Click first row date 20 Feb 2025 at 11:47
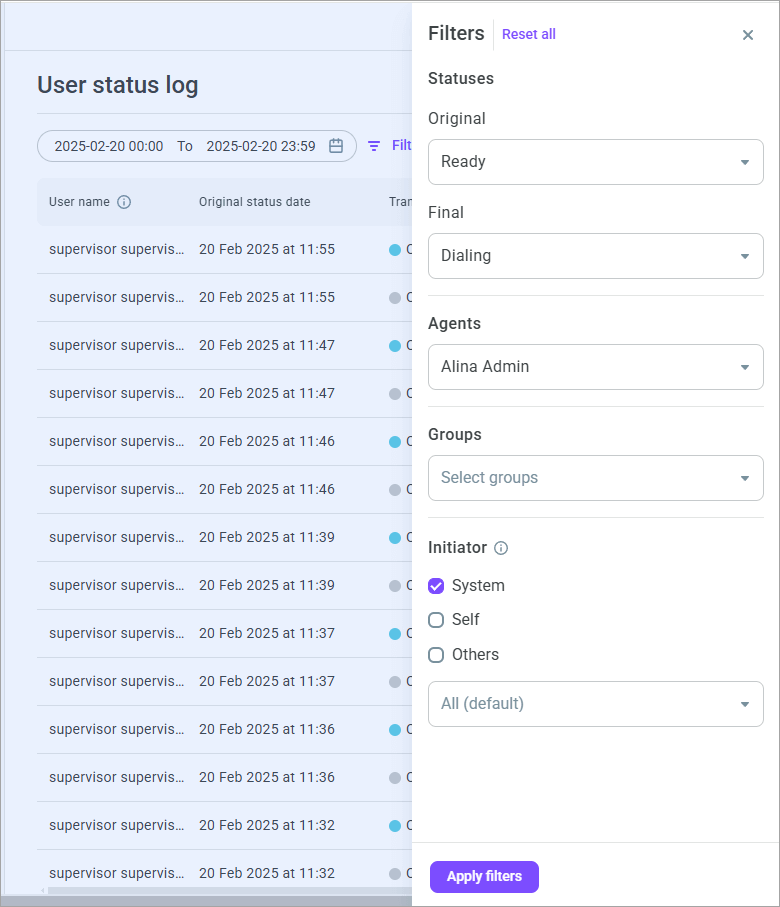Viewport: 780px width, 907px height. 267,345
